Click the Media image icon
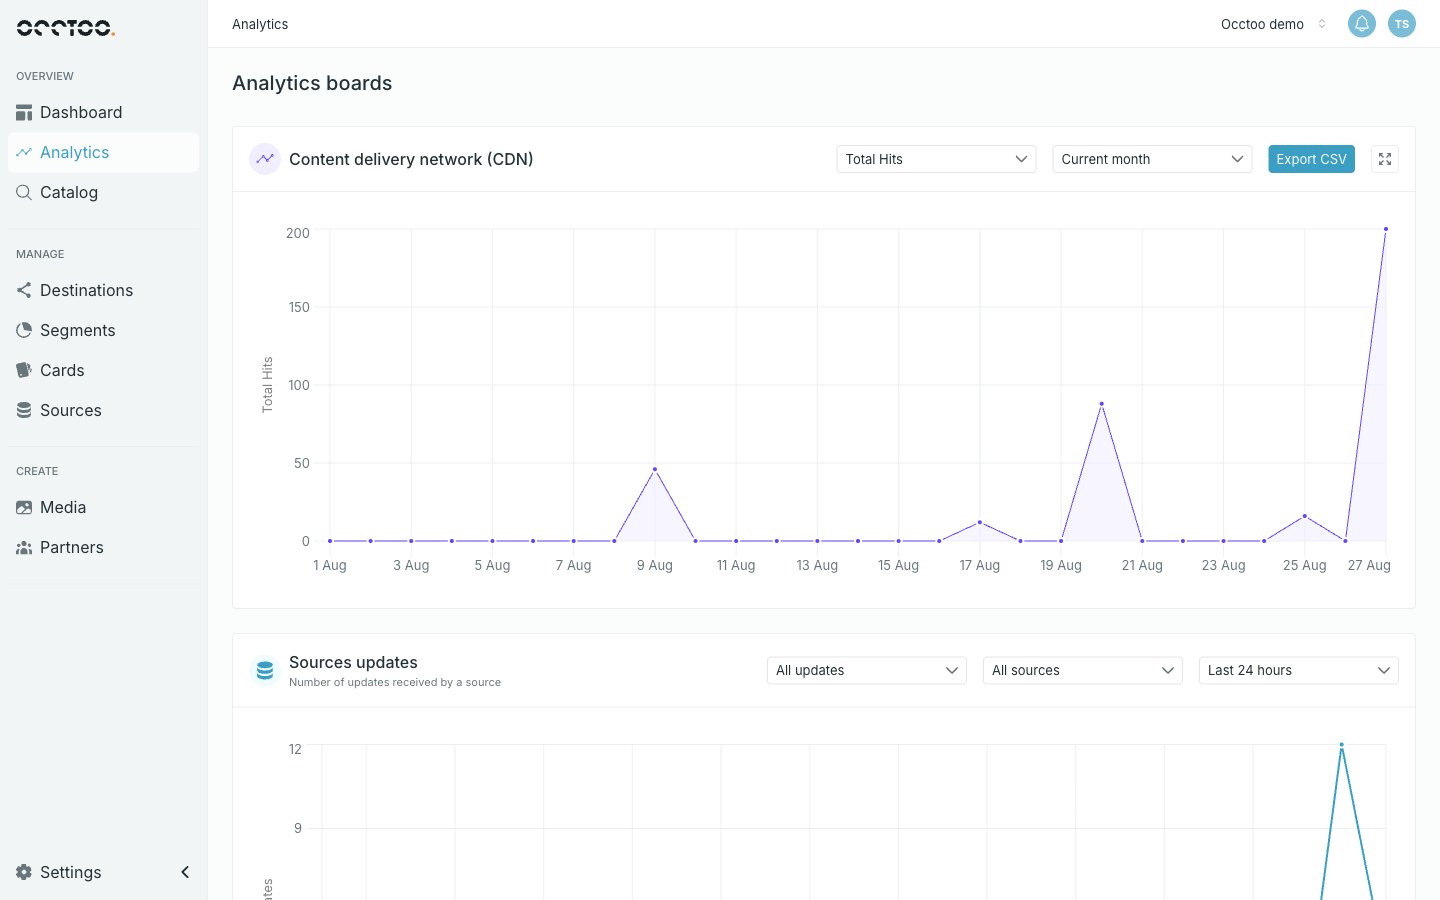The height and width of the screenshot is (900, 1440). [x=24, y=507]
